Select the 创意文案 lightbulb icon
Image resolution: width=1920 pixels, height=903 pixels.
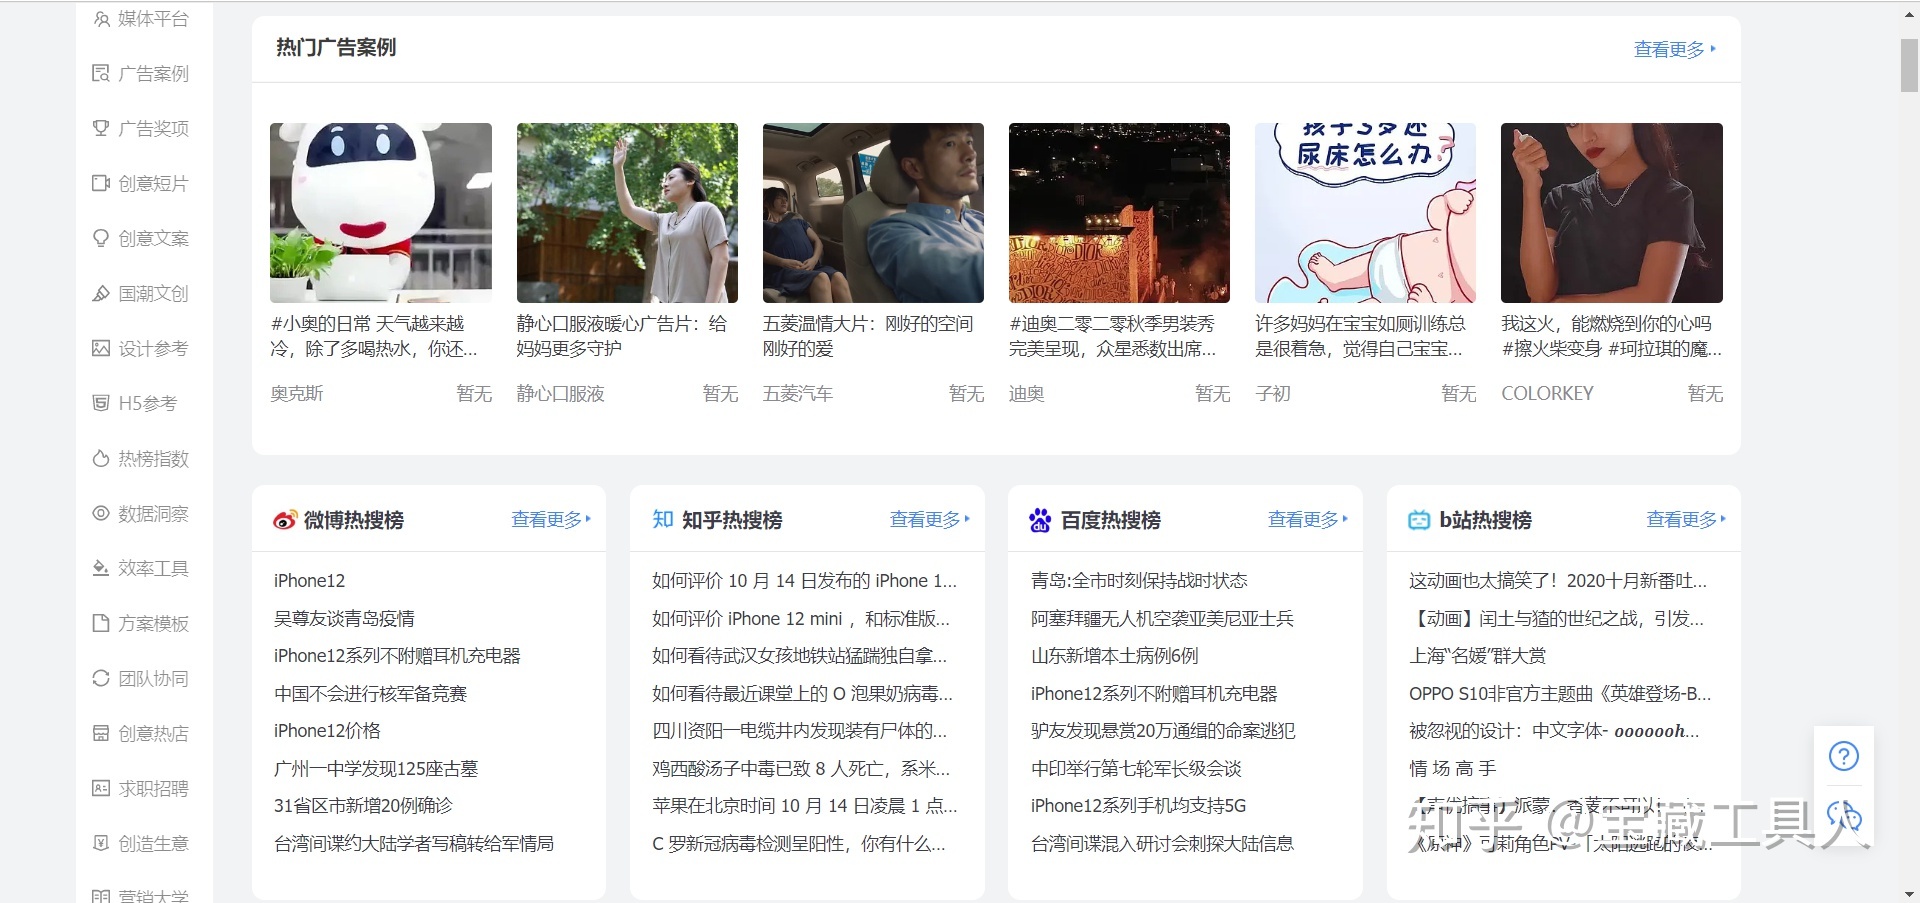(x=100, y=238)
